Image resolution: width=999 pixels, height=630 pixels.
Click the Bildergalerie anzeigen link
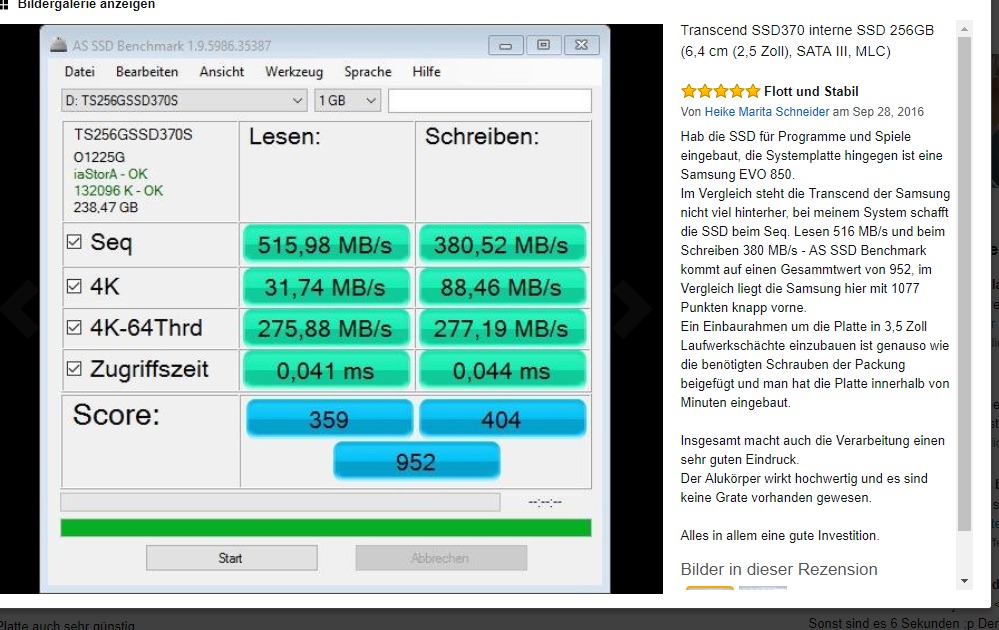(86, 4)
